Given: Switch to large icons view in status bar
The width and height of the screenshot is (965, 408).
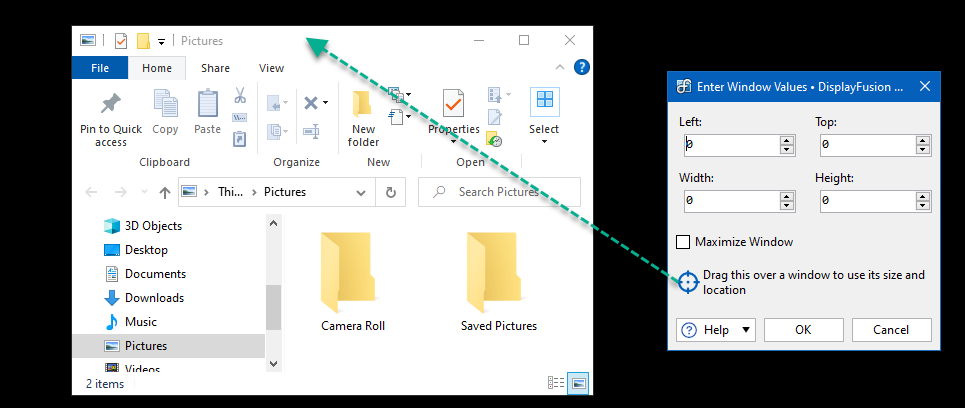Looking at the screenshot, I should (x=578, y=383).
